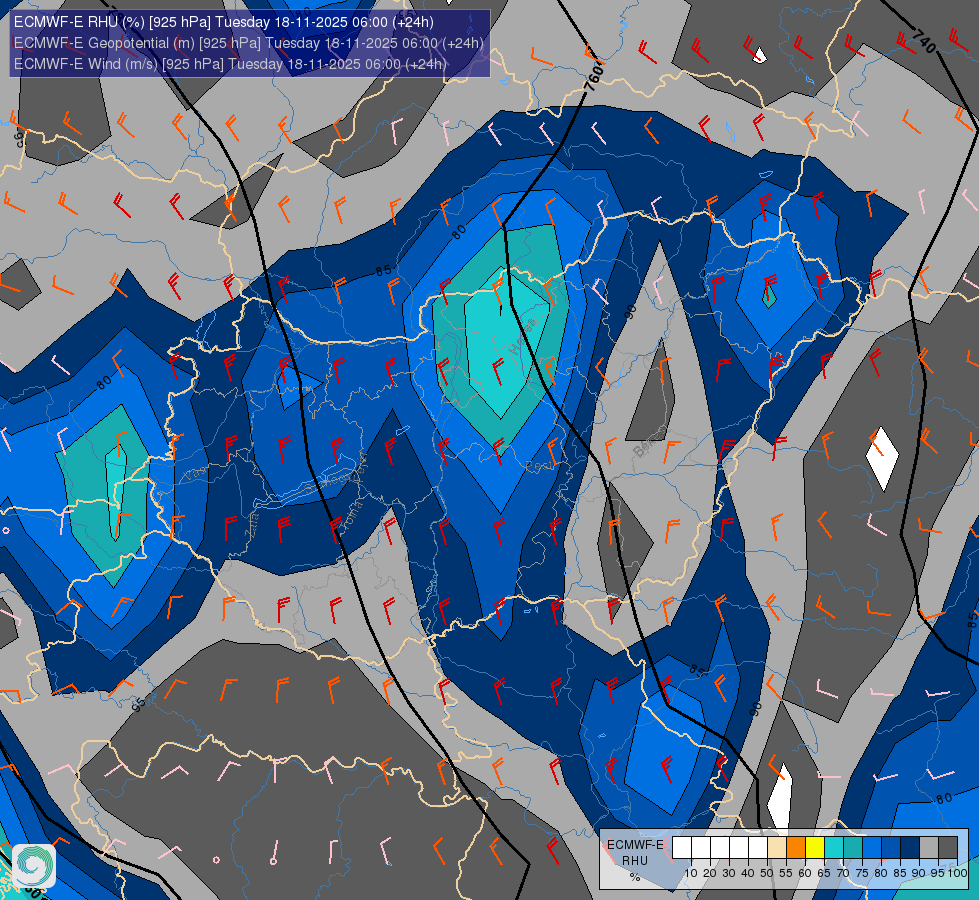Pick the dark gray 95-100 legend swatch
The image size is (979, 900).
[948, 847]
